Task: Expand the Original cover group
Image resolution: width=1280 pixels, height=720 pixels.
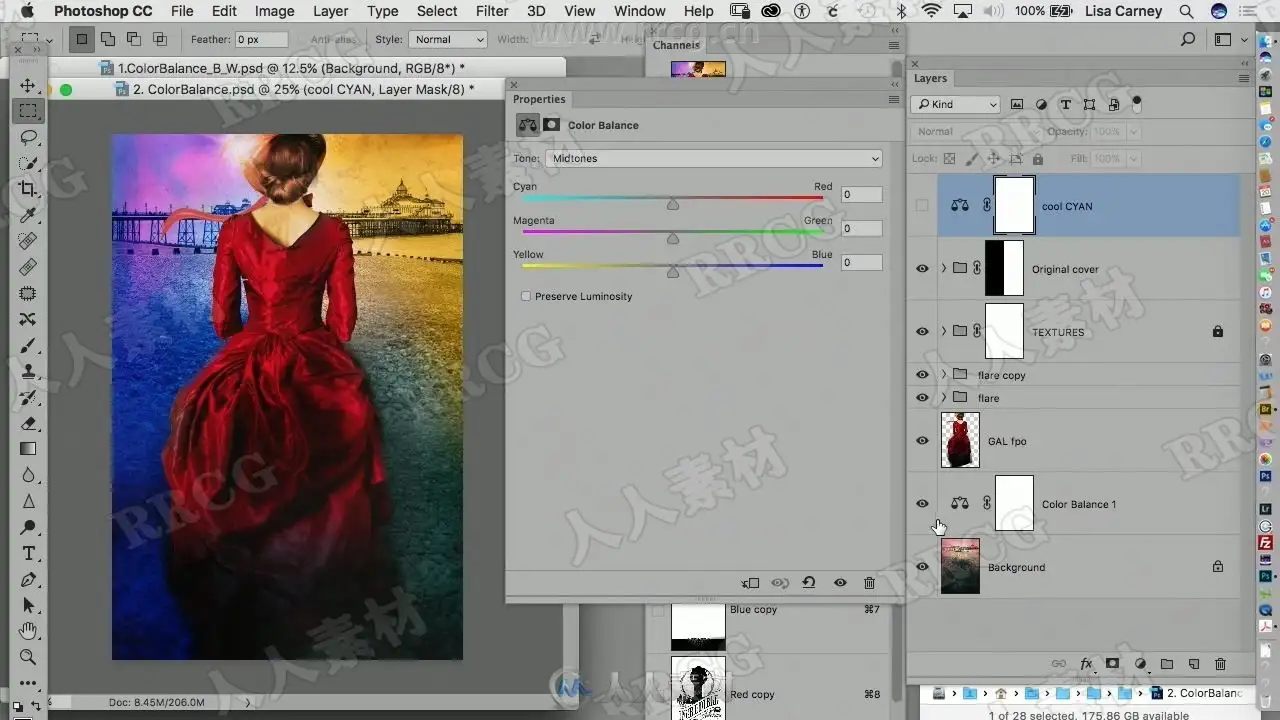Action: coord(944,269)
